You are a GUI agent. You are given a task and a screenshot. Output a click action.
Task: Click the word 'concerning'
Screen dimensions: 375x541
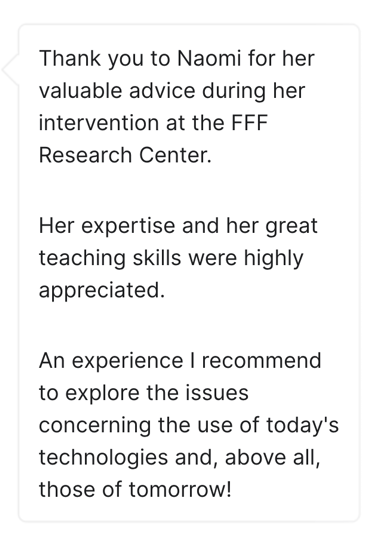click(x=95, y=426)
